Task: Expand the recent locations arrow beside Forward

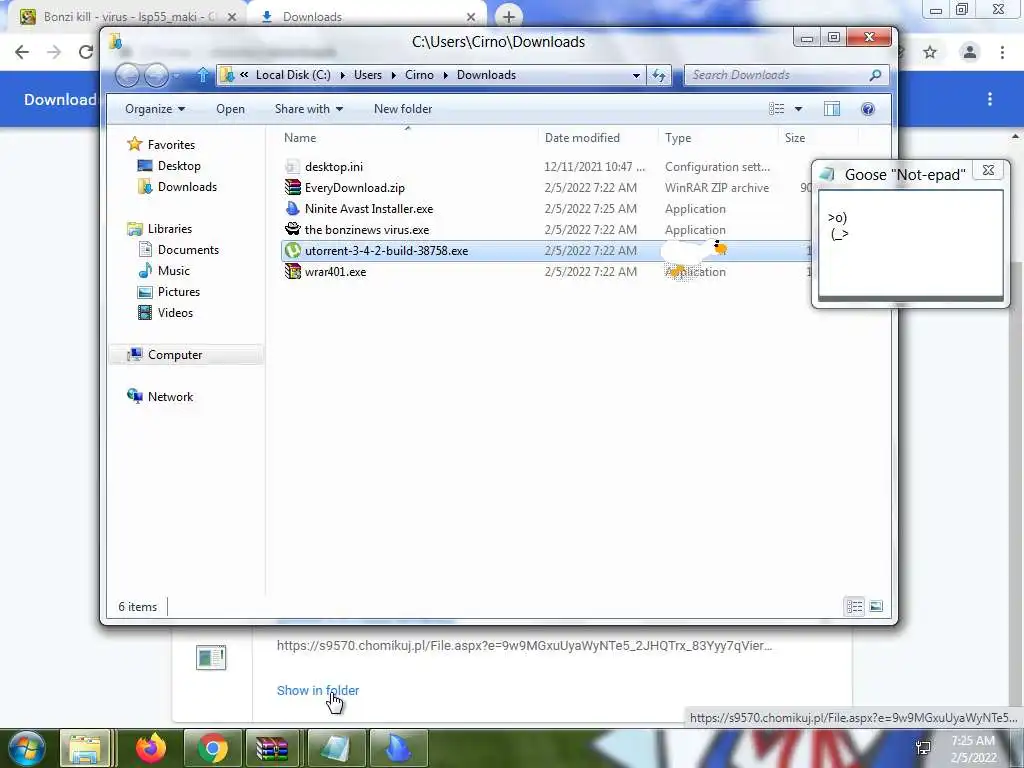Action: click(176, 76)
